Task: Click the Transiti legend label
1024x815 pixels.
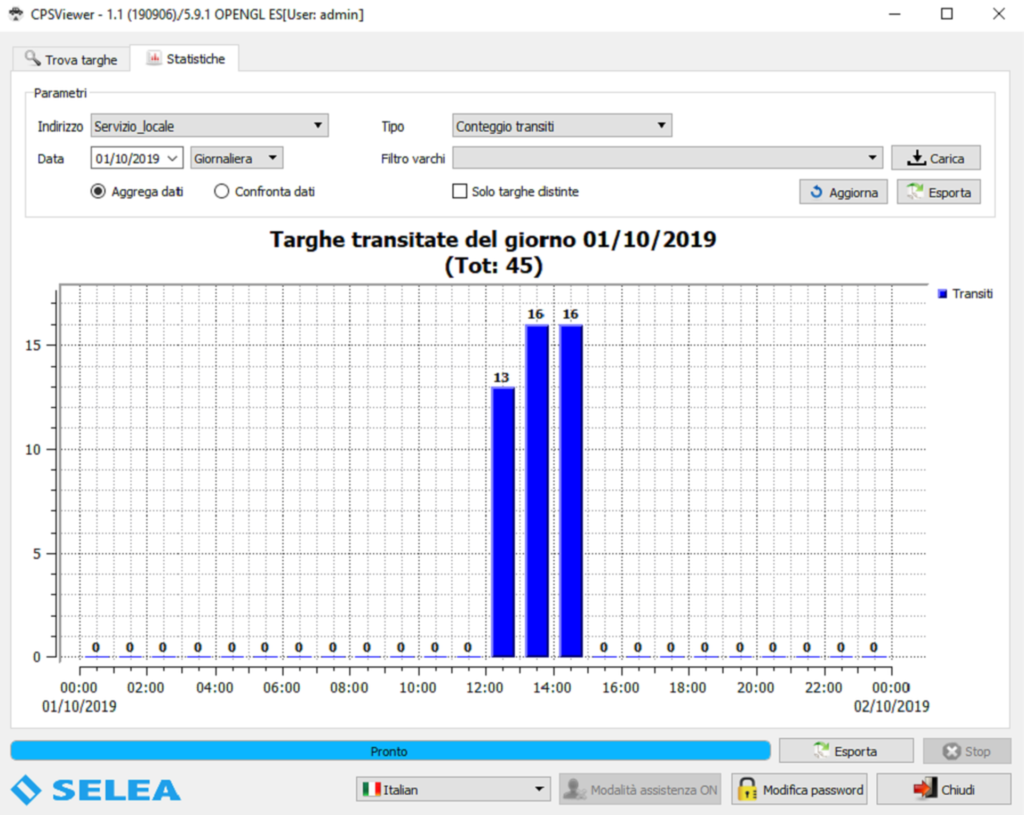Action: click(972, 294)
